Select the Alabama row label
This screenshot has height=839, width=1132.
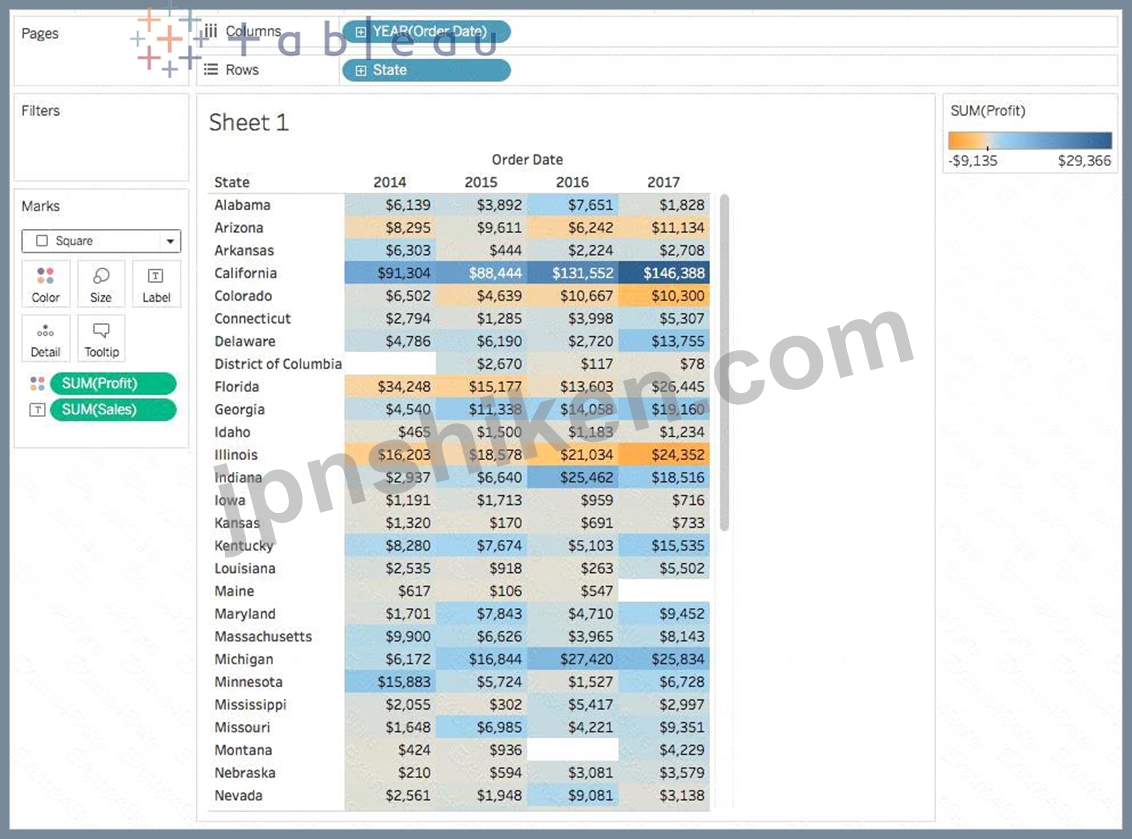(x=243, y=205)
